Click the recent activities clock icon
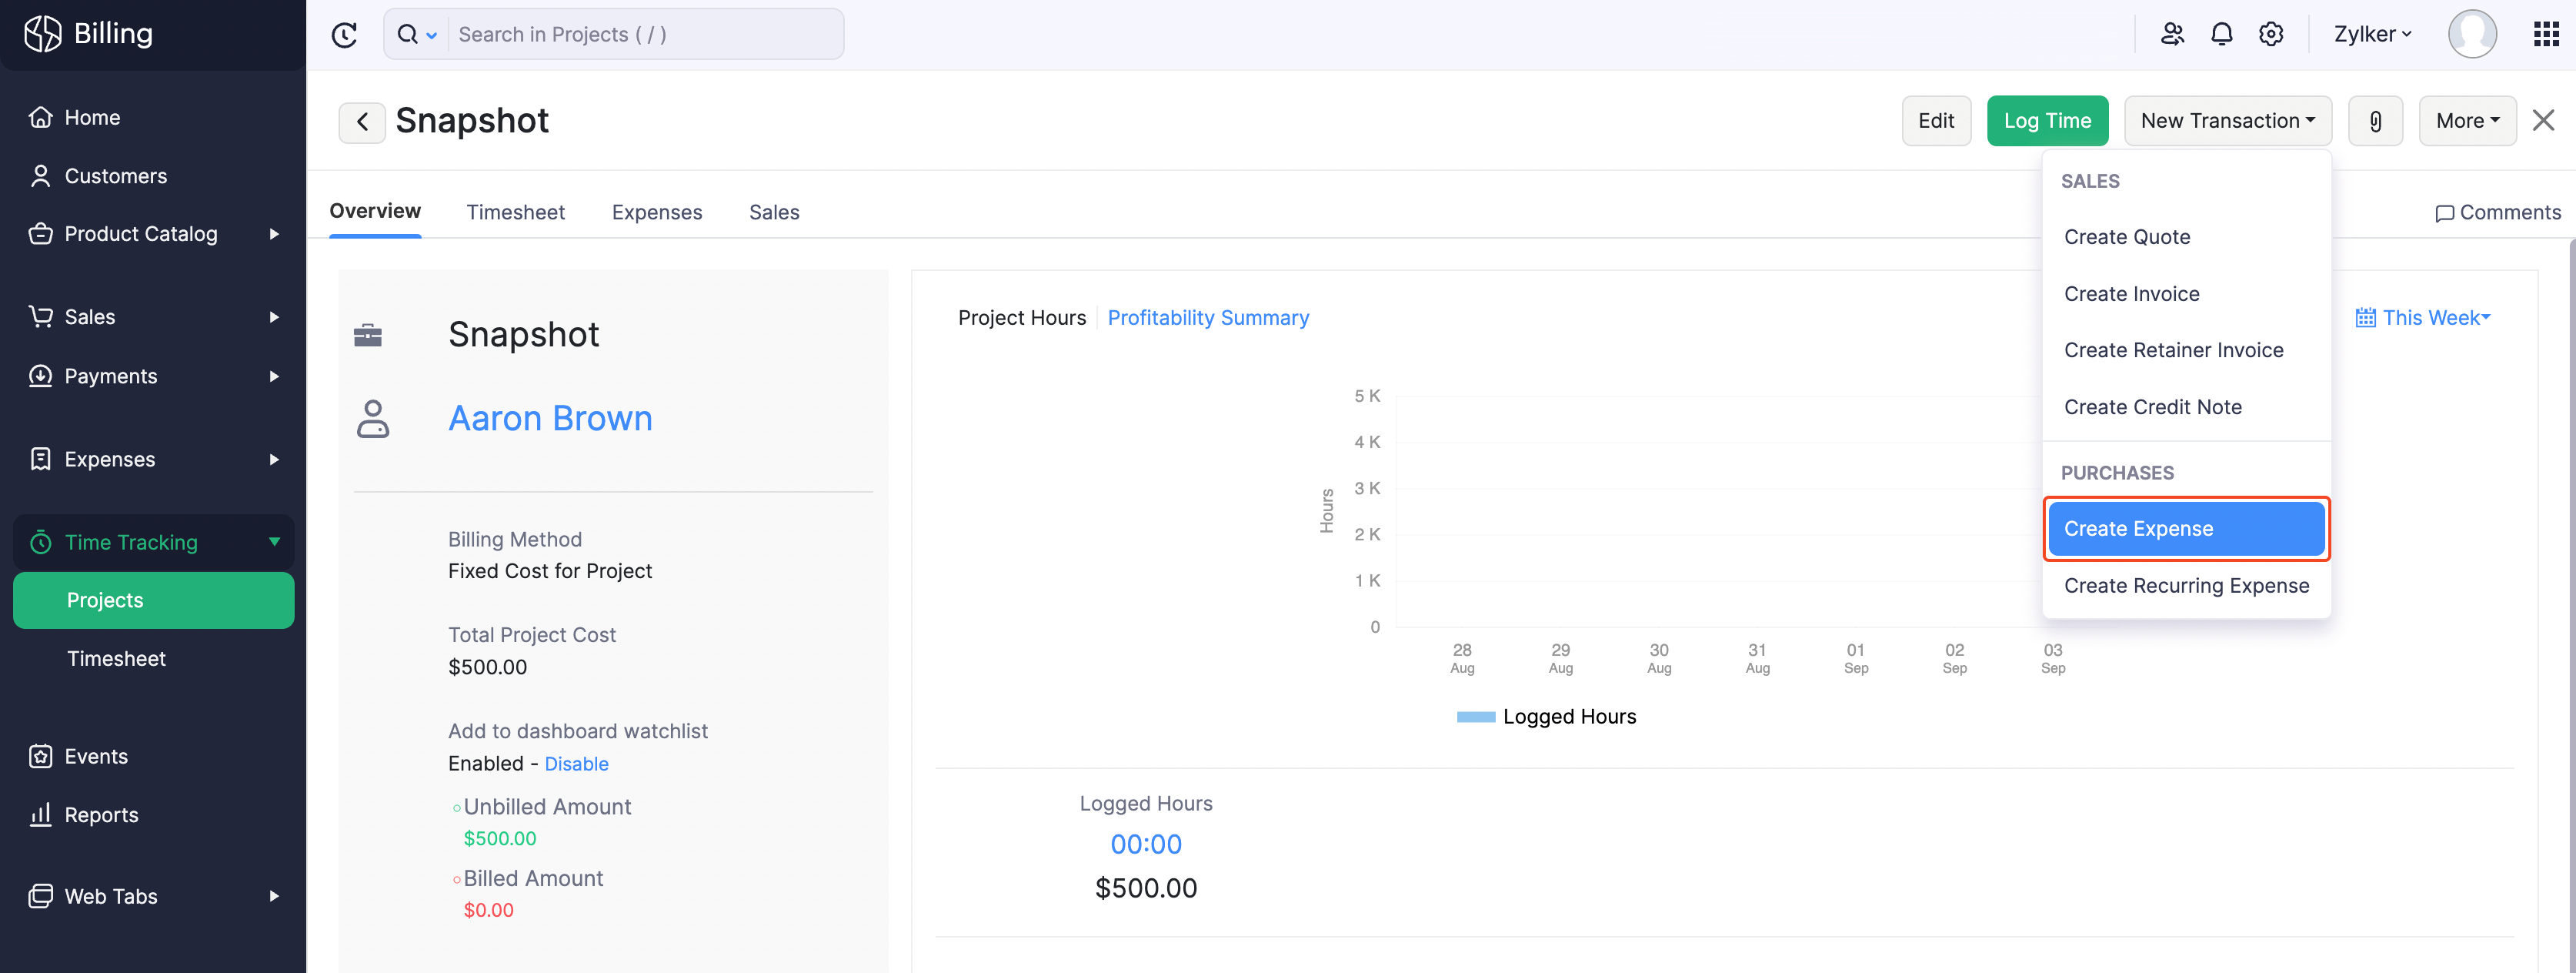This screenshot has height=973, width=2576. [344, 33]
